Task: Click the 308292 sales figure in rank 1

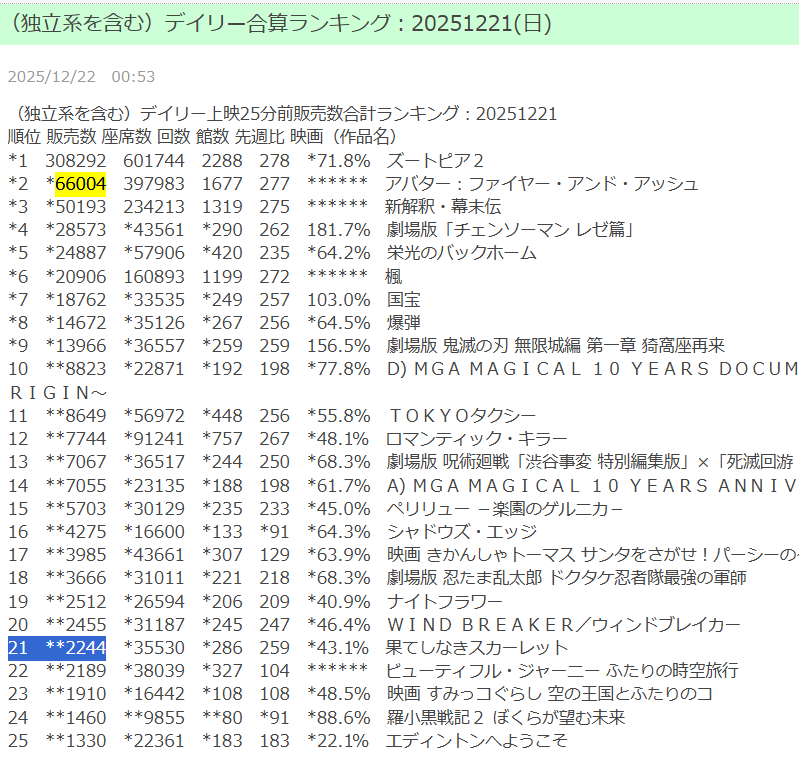Action: click(76, 161)
